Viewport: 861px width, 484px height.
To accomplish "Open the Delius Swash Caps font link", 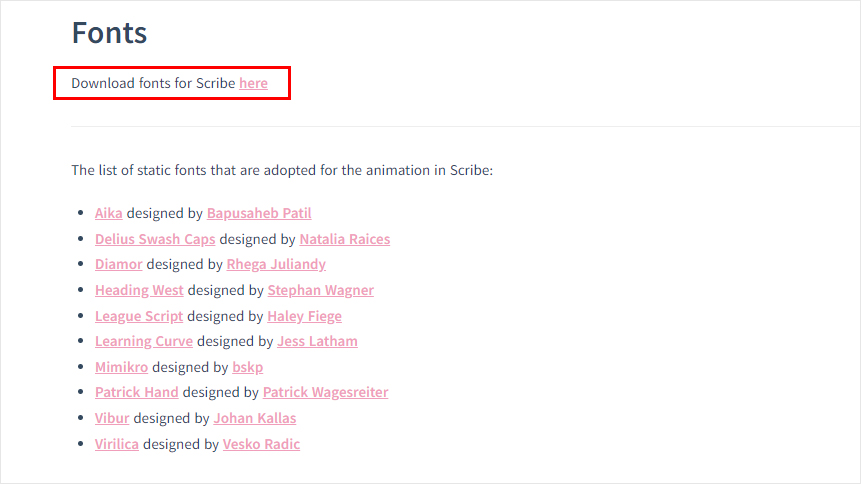I will coord(155,239).
